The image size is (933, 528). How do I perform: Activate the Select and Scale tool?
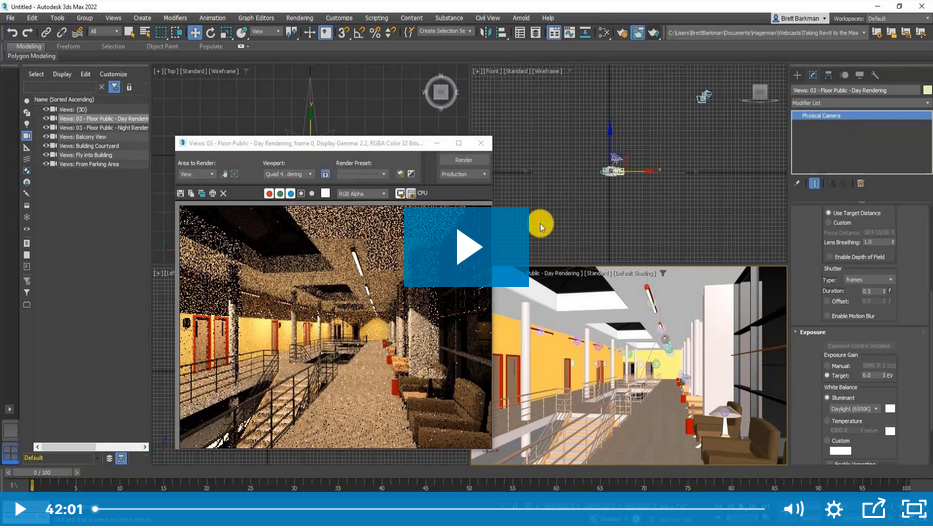(x=226, y=33)
